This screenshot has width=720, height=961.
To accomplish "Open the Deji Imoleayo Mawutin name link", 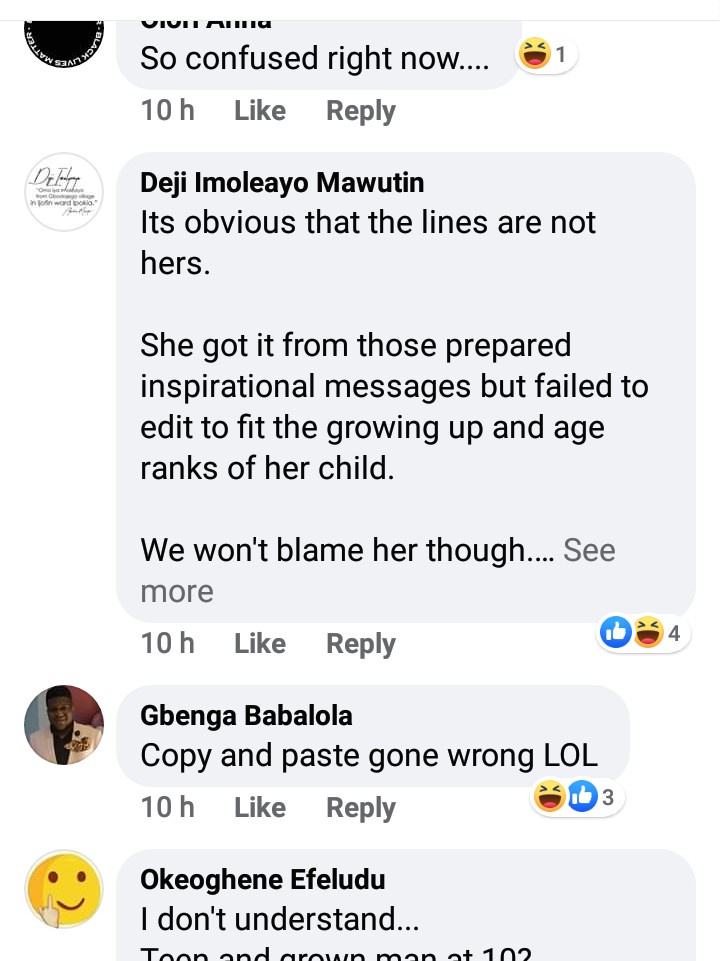I will (282, 182).
